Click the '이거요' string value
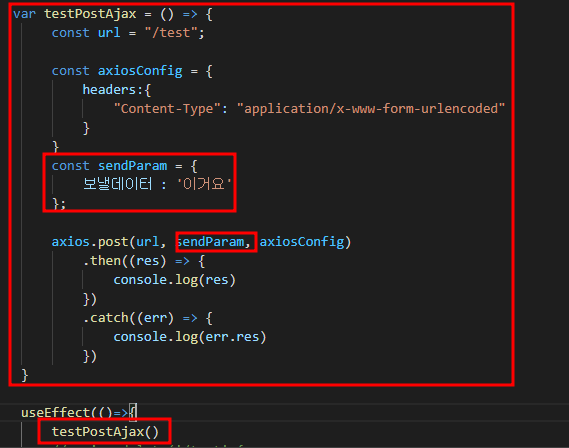 (x=204, y=184)
